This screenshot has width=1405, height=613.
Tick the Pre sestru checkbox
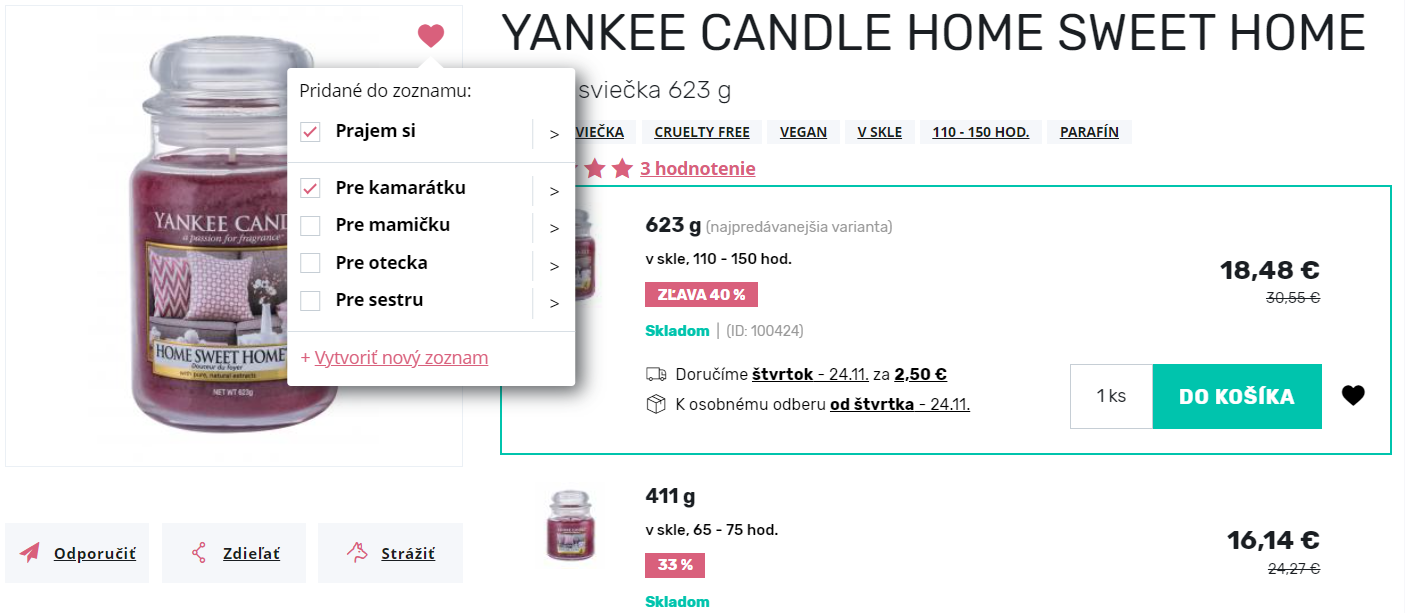311,300
